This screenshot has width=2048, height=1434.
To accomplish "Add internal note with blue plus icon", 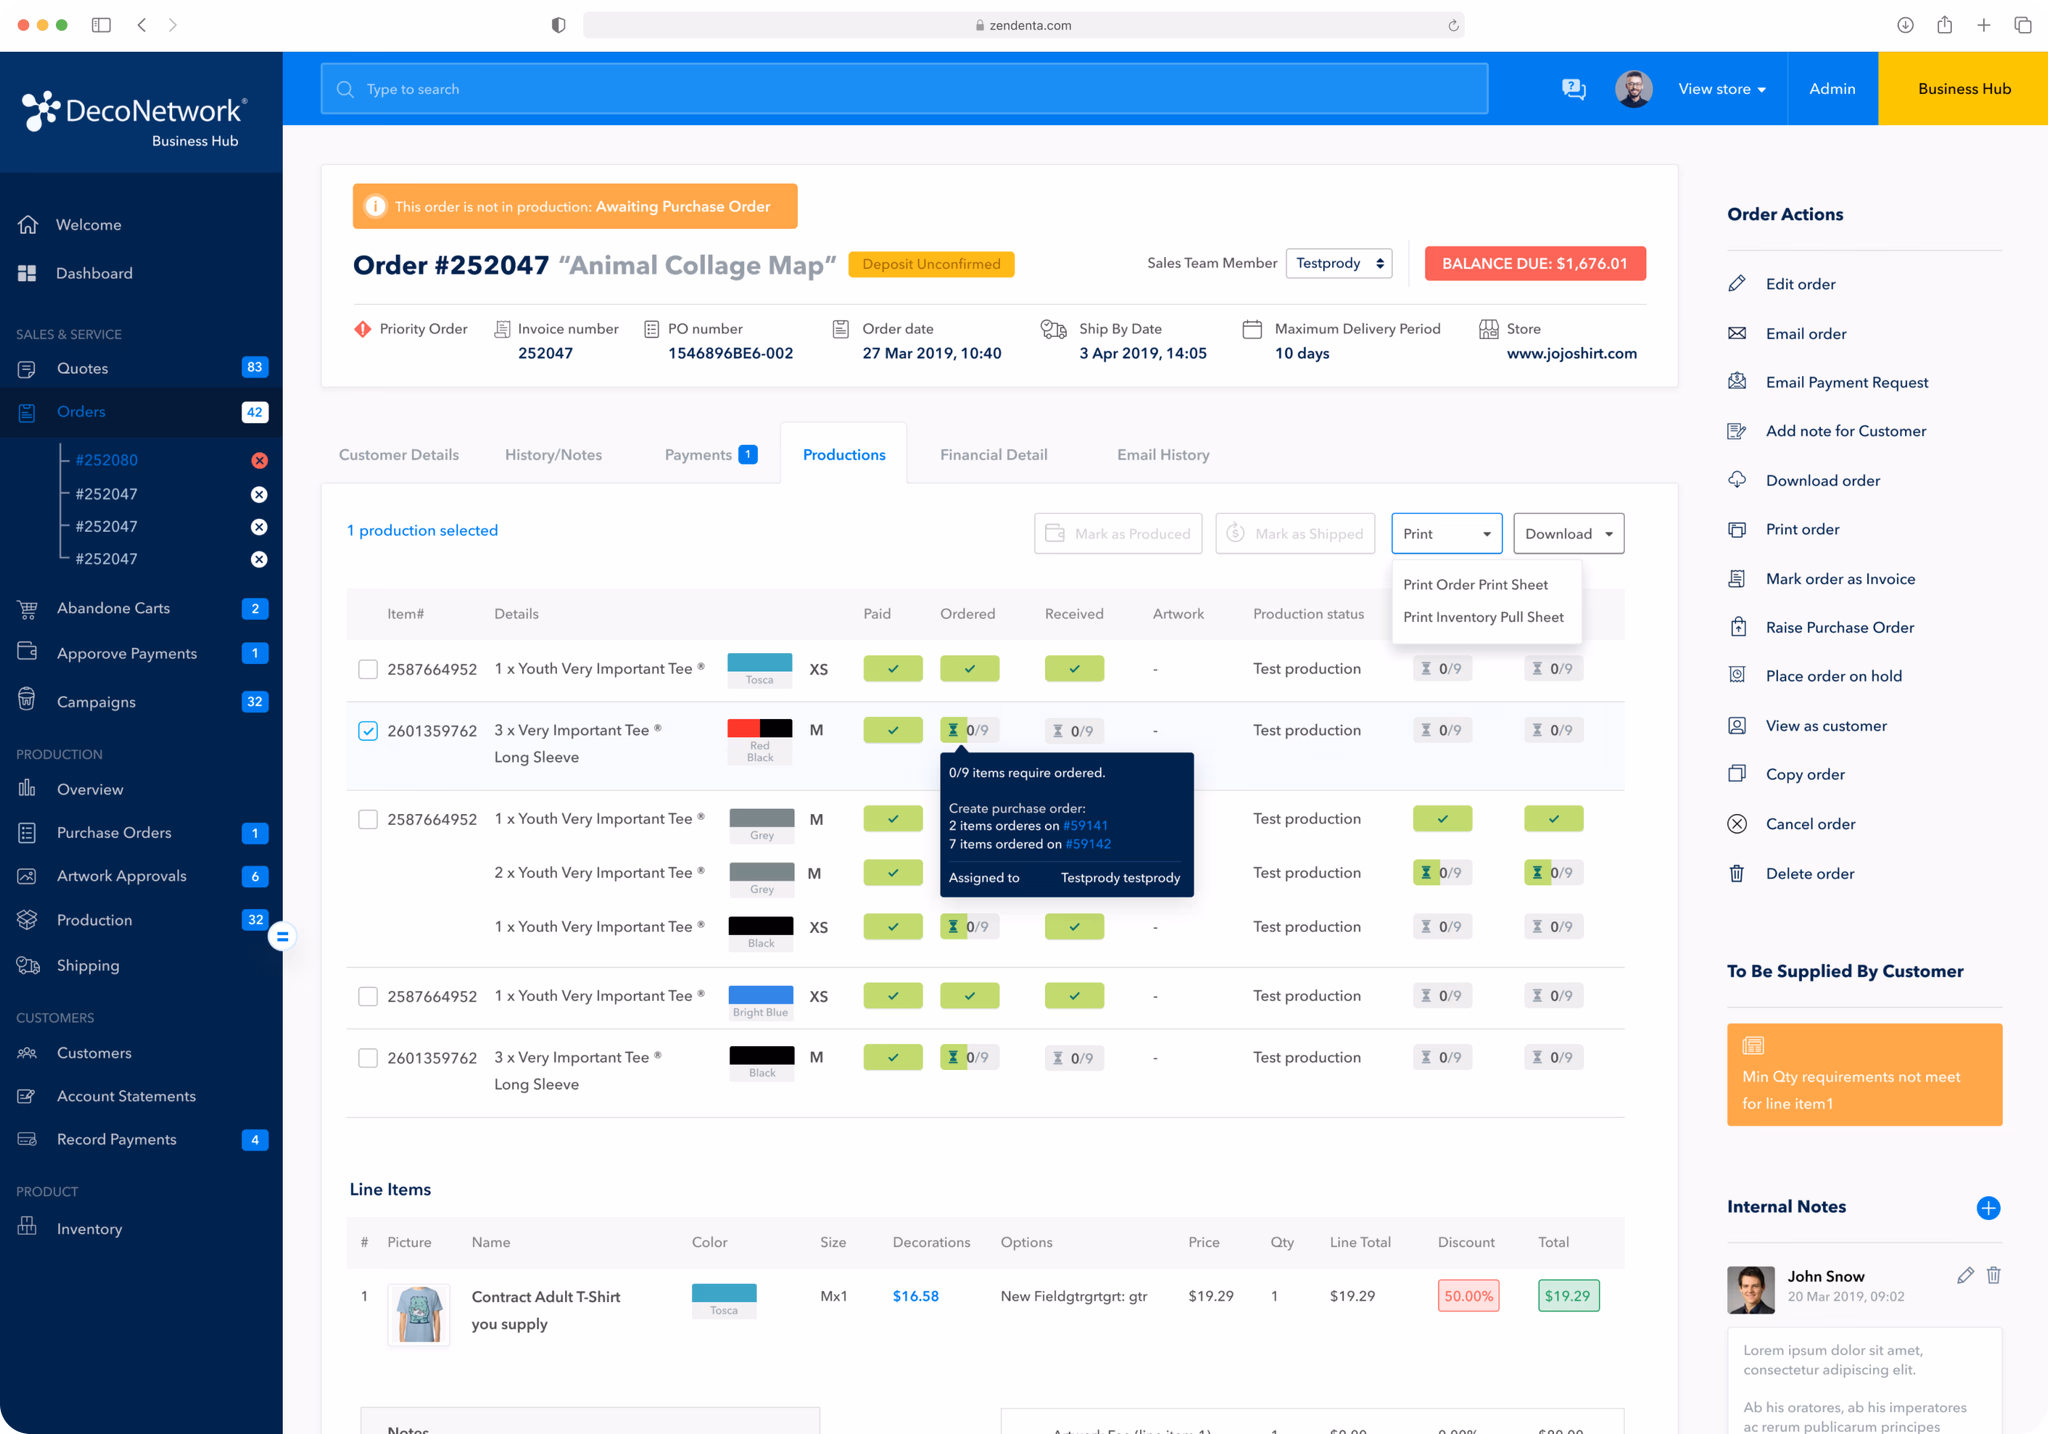I will 1988,1207.
